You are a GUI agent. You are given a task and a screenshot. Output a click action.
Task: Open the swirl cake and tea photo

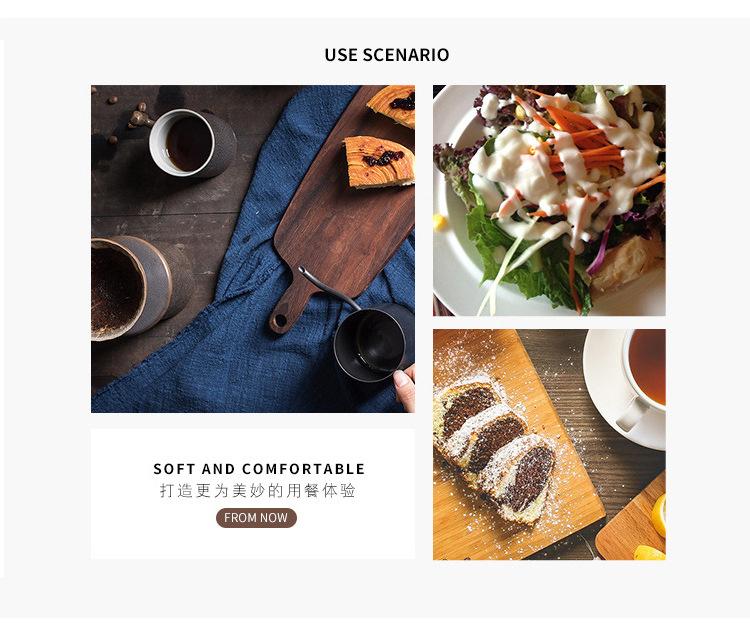coord(549,444)
